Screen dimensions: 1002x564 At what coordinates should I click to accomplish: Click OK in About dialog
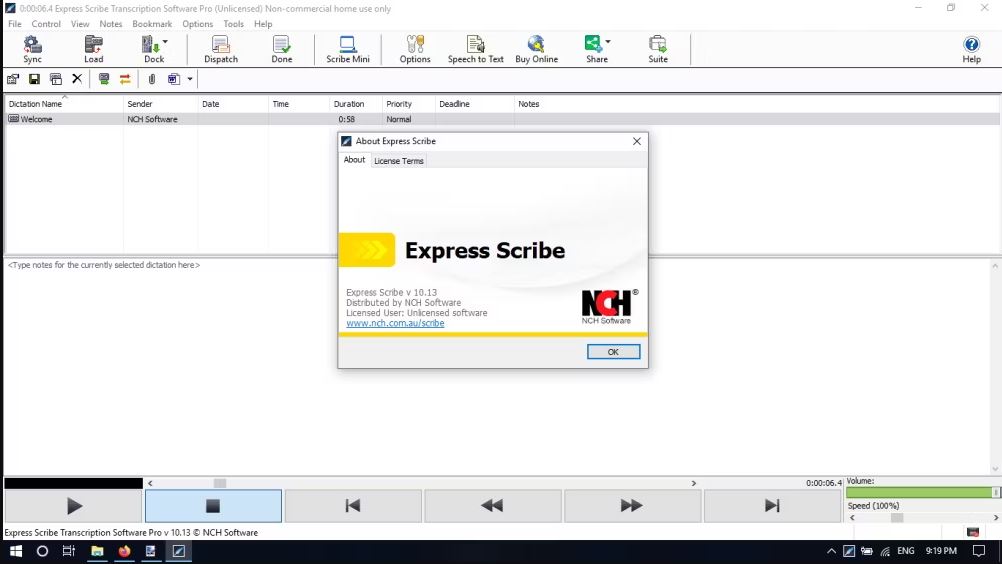[x=613, y=352]
